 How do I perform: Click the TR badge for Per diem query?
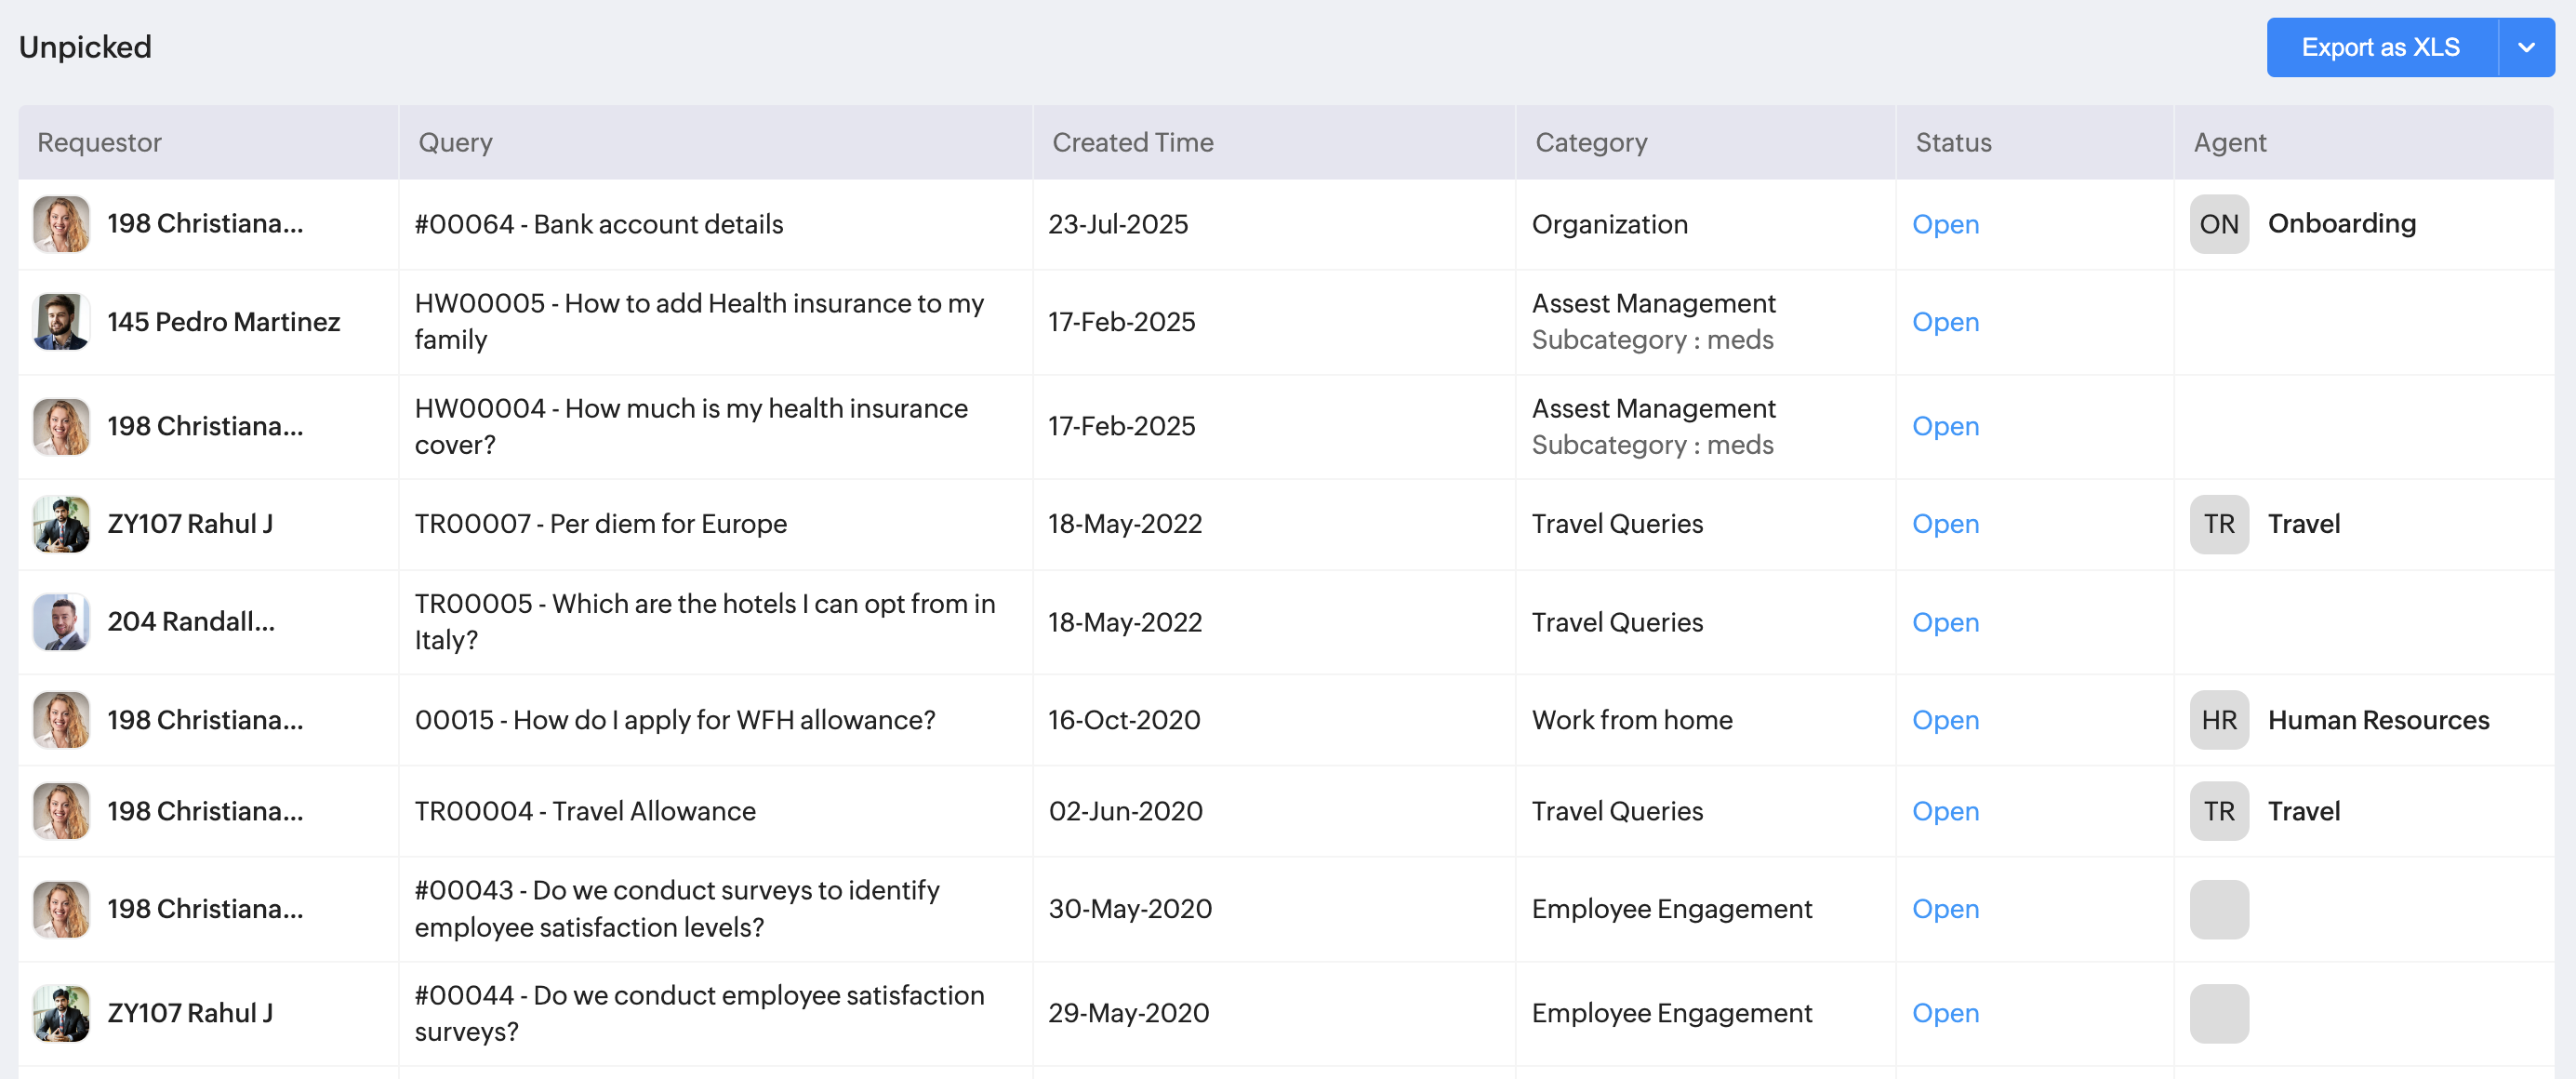pyautogui.click(x=2218, y=524)
